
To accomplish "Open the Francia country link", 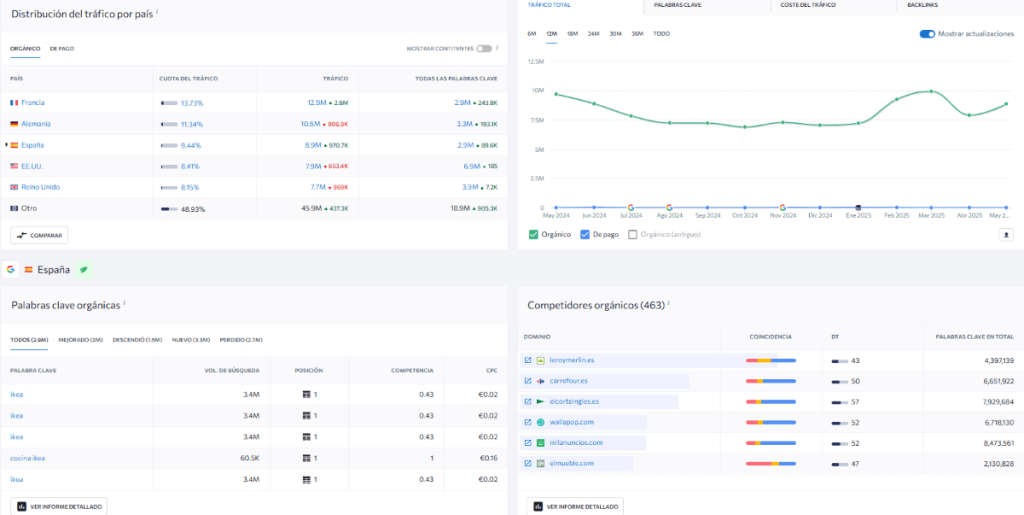I will [33, 103].
